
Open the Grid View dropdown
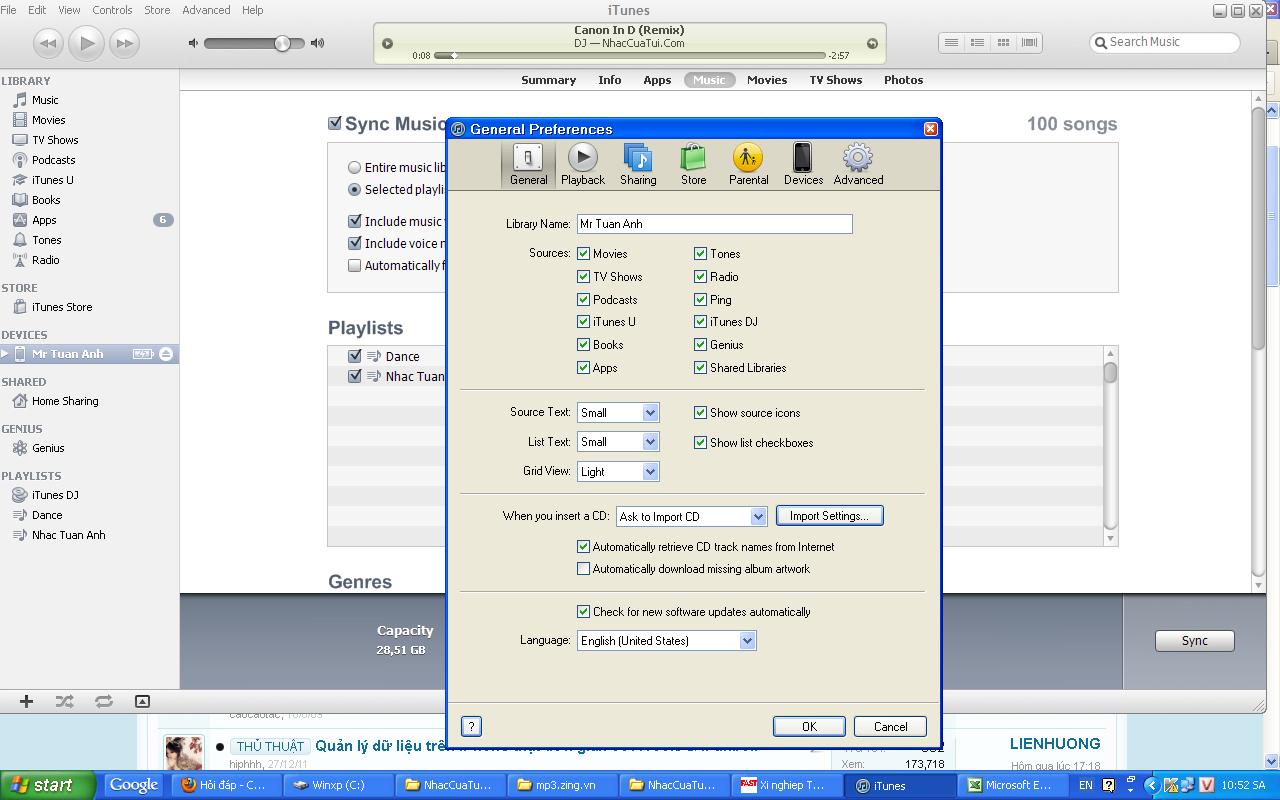[x=618, y=471]
